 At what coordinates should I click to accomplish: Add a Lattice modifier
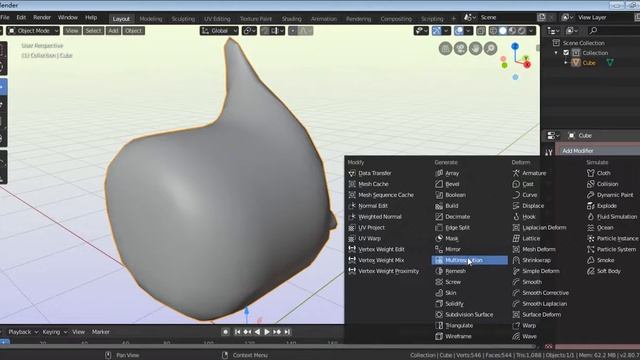coord(527,238)
